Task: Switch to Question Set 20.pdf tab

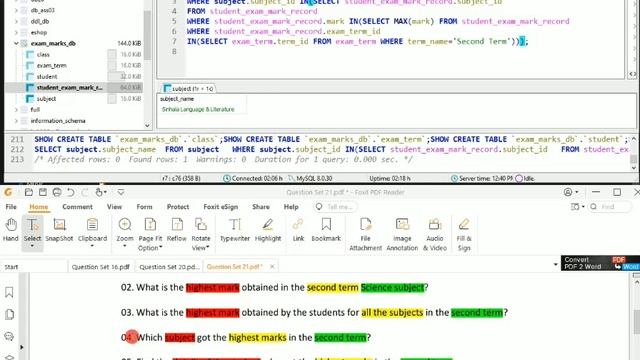Action: pos(169,267)
